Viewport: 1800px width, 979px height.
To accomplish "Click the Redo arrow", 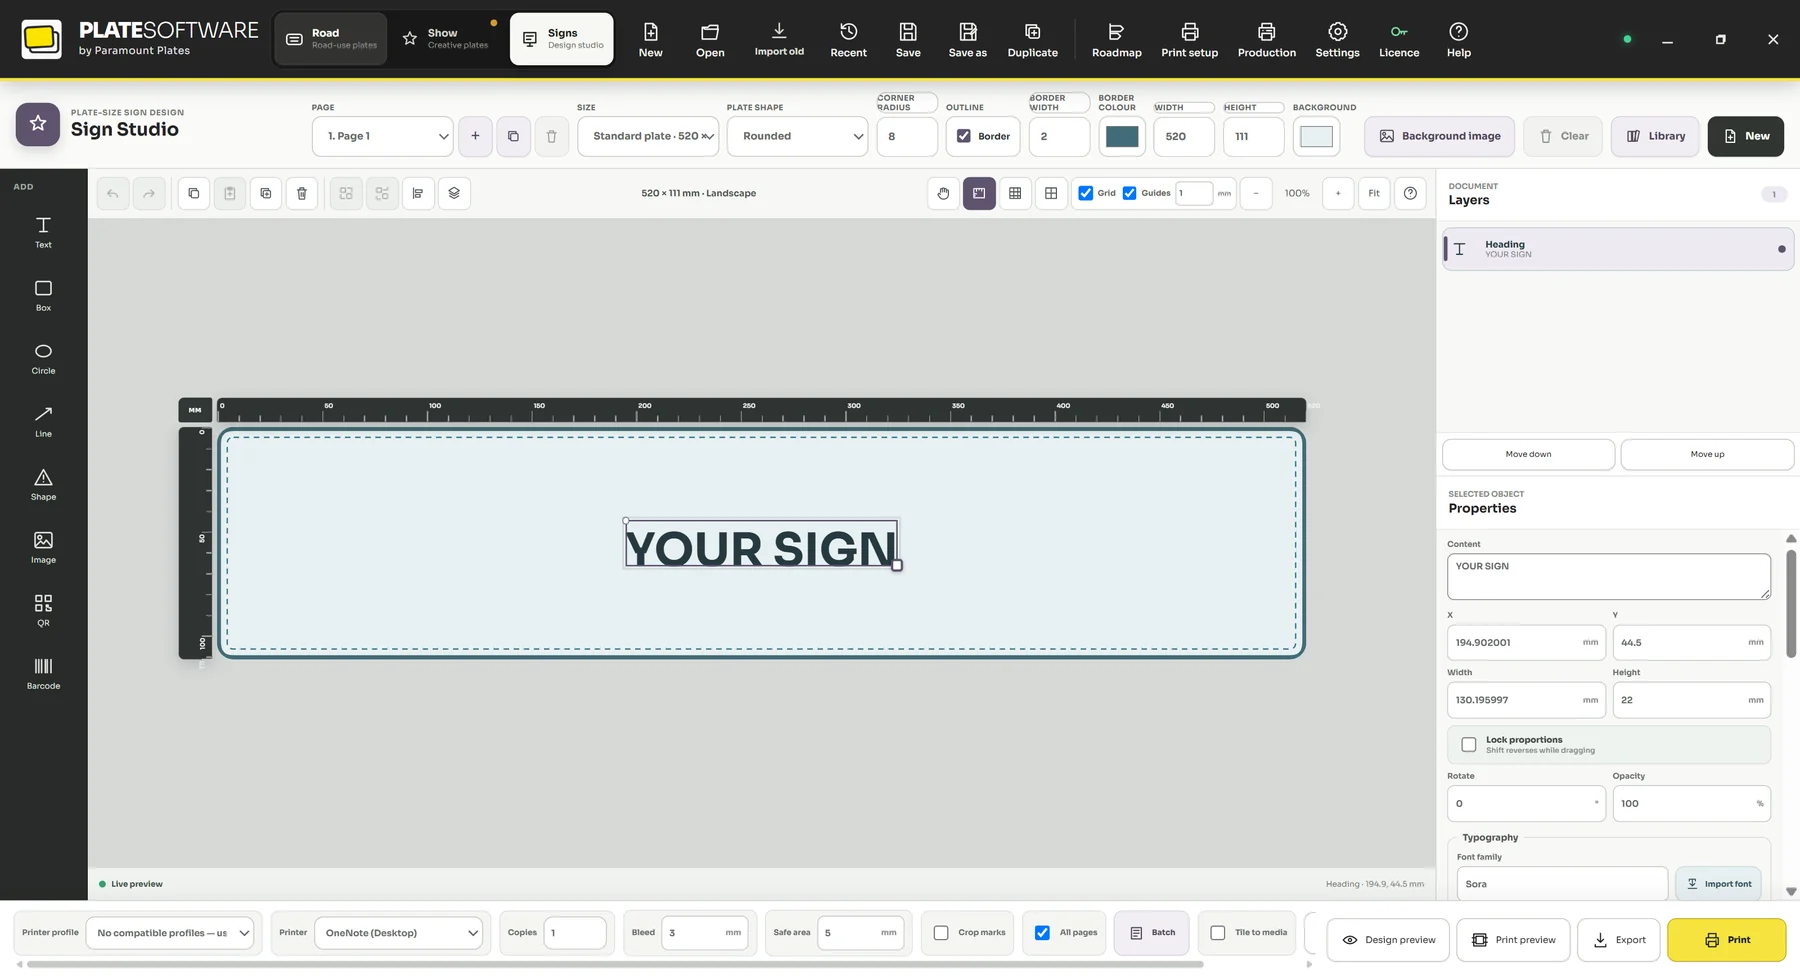I will [149, 193].
